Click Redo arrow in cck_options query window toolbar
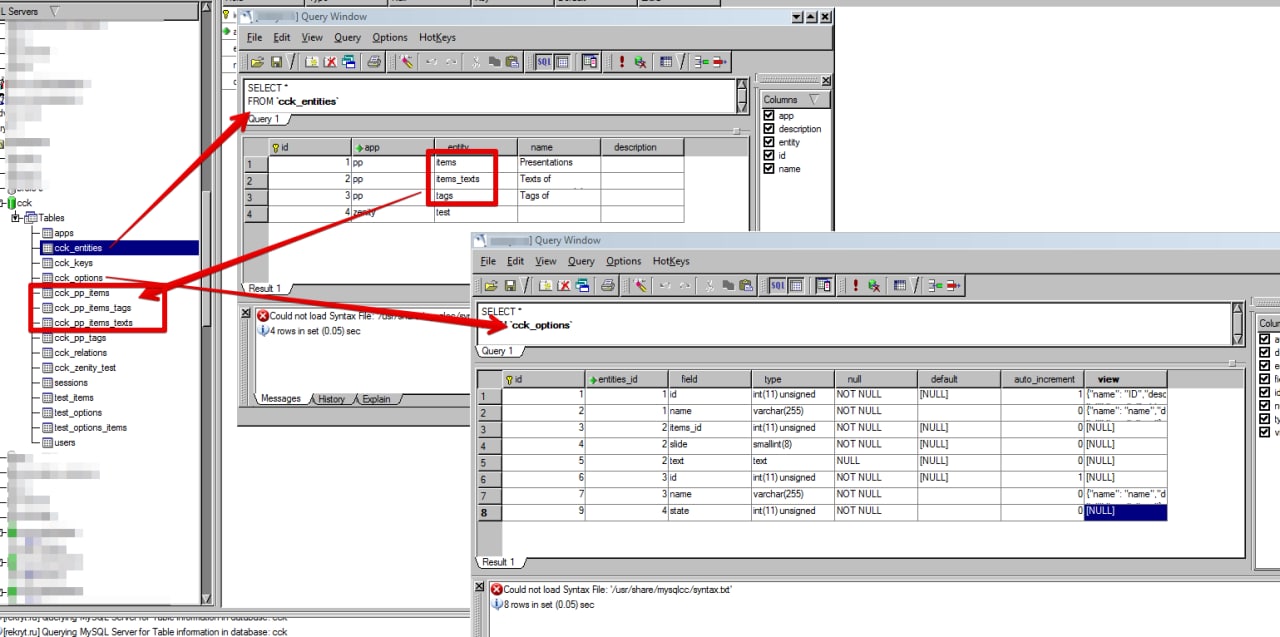 (x=685, y=285)
